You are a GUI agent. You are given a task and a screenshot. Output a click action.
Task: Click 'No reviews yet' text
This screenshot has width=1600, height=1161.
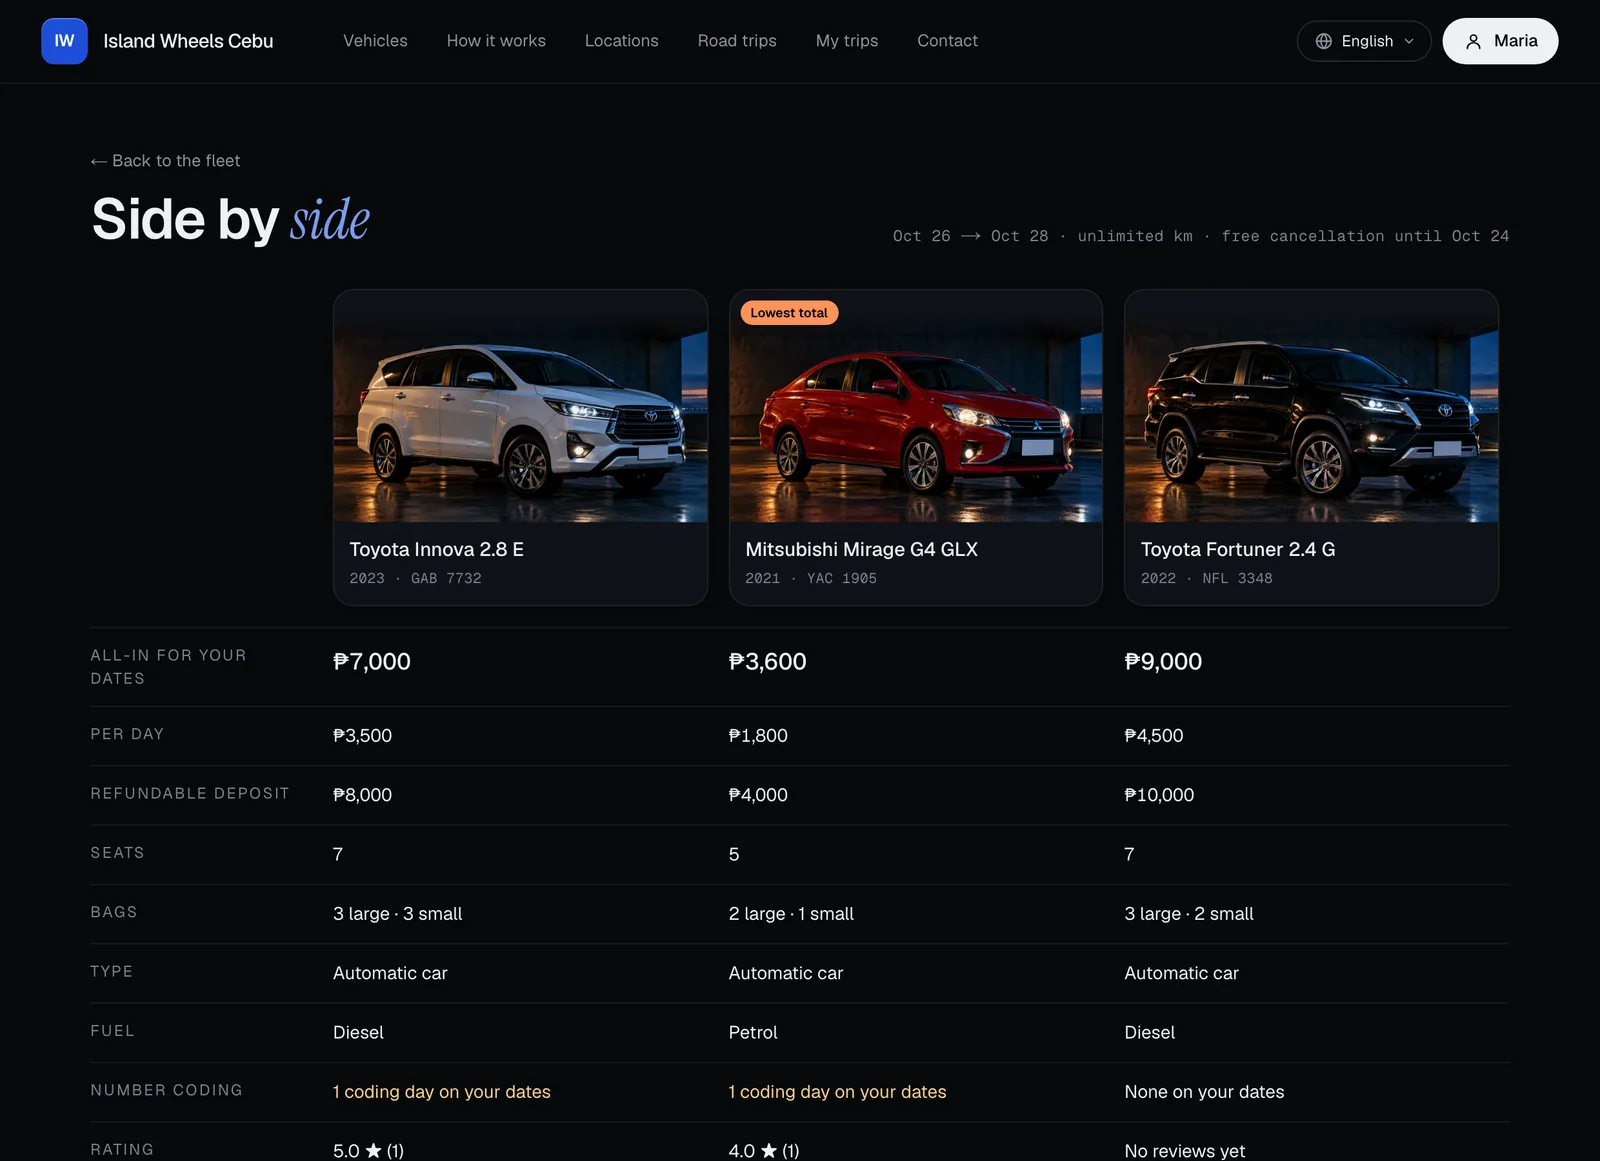click(1185, 1151)
